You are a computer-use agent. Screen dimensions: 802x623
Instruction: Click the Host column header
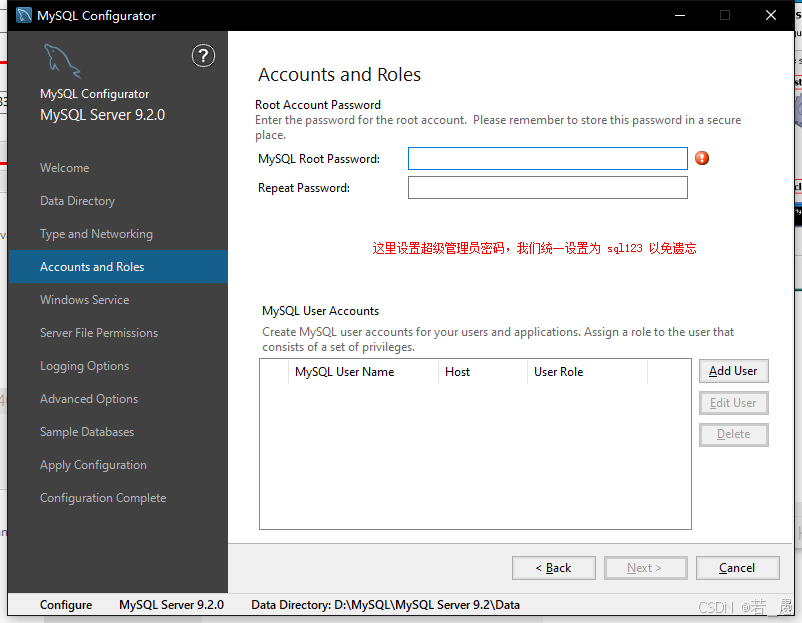[482, 372]
